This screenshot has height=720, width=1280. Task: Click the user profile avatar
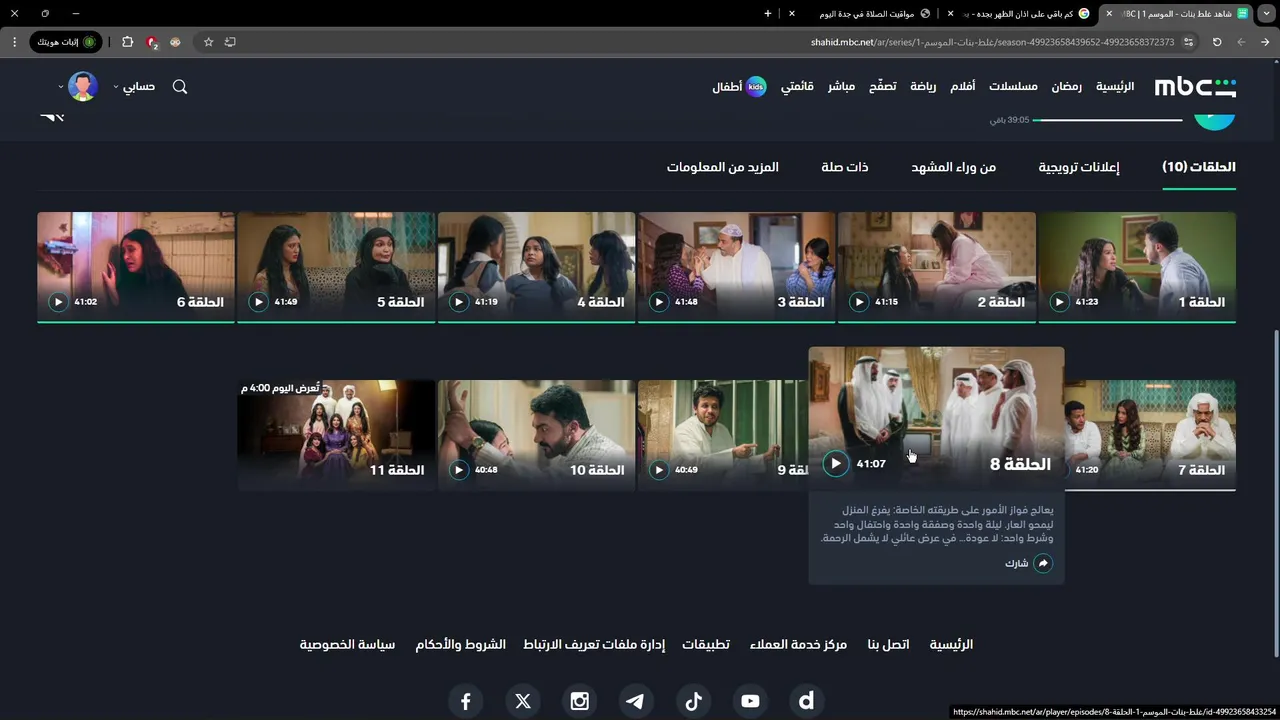[x=83, y=87]
